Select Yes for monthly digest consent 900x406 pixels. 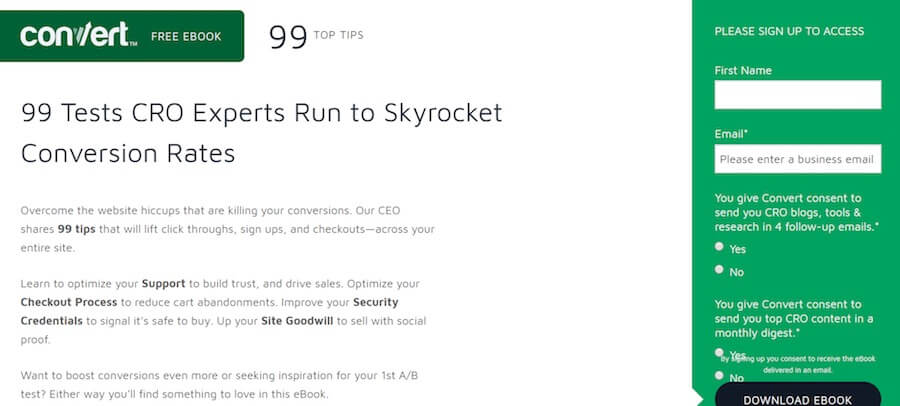tap(719, 352)
